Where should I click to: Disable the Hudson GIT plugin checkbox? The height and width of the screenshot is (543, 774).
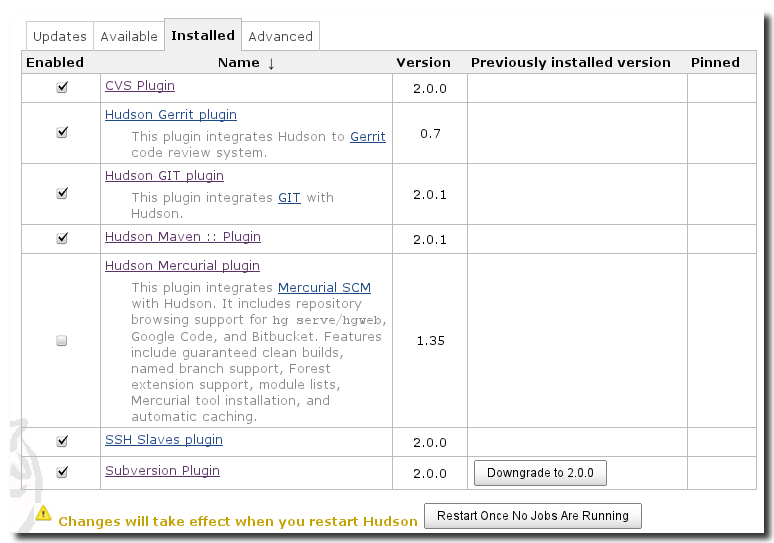(62, 193)
